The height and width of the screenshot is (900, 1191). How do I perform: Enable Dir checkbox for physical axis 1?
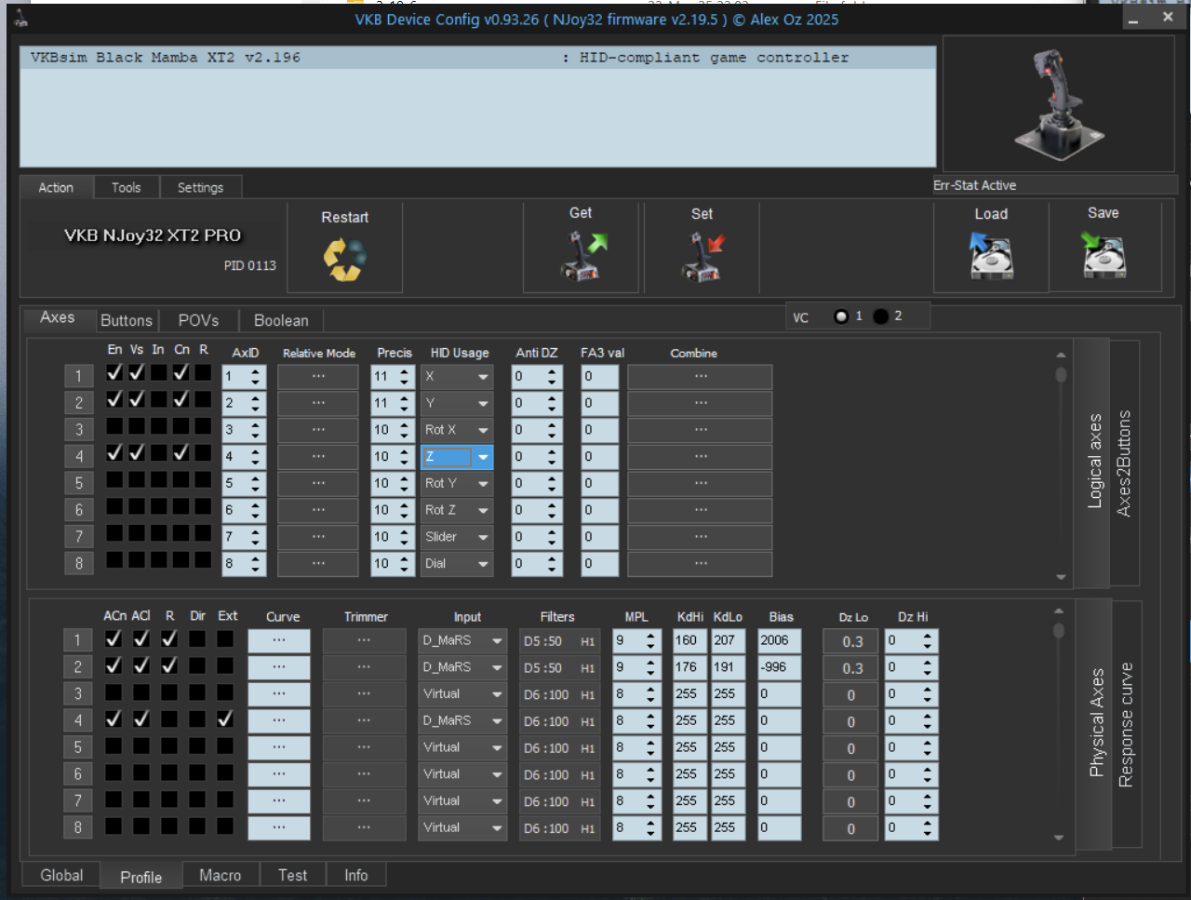coord(197,639)
